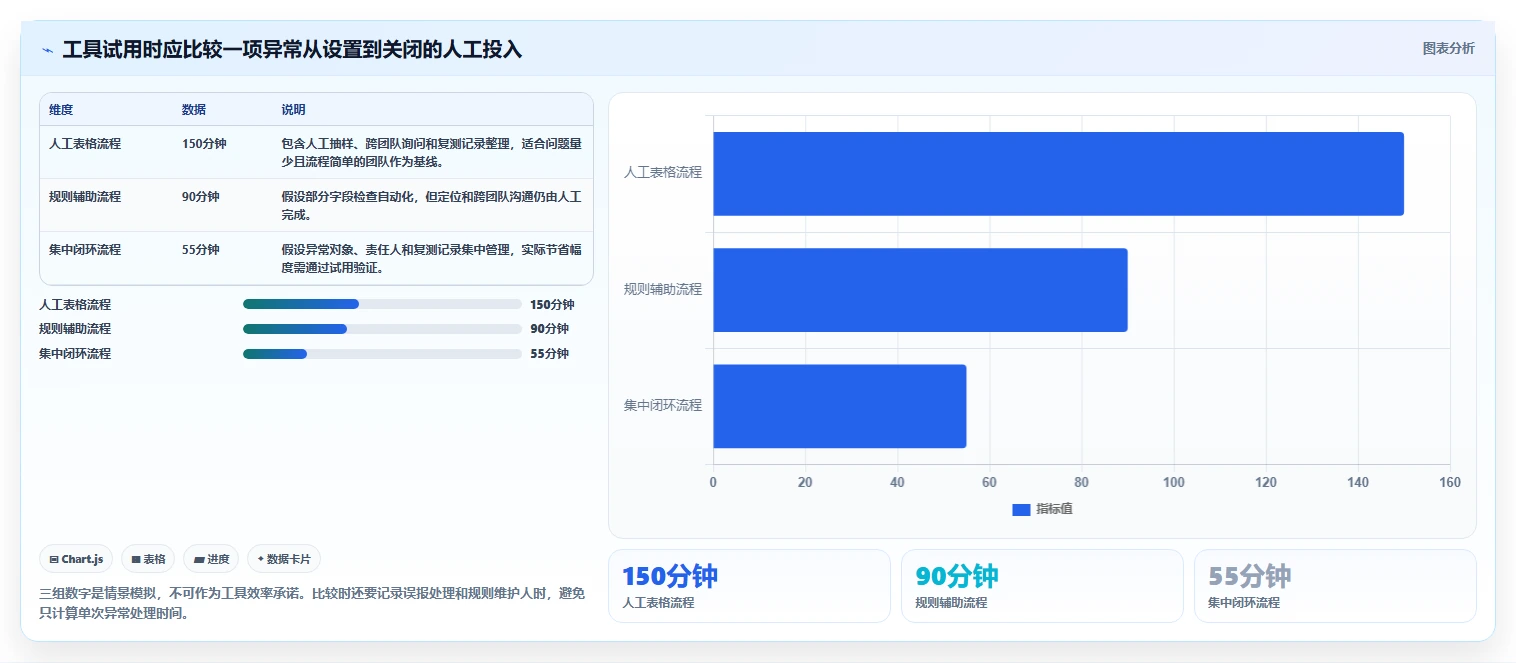Click the blue 指标值 legend swatch
Viewport: 1516px width, 663px height.
point(1021,510)
